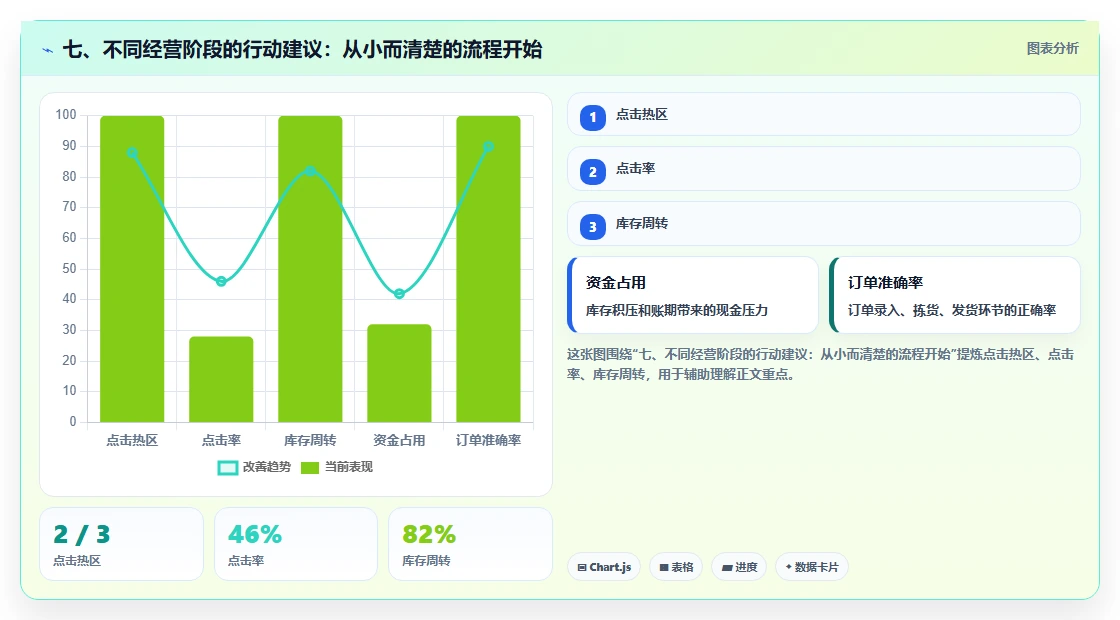Click the 82% 库存周转 stat card

tap(470, 544)
